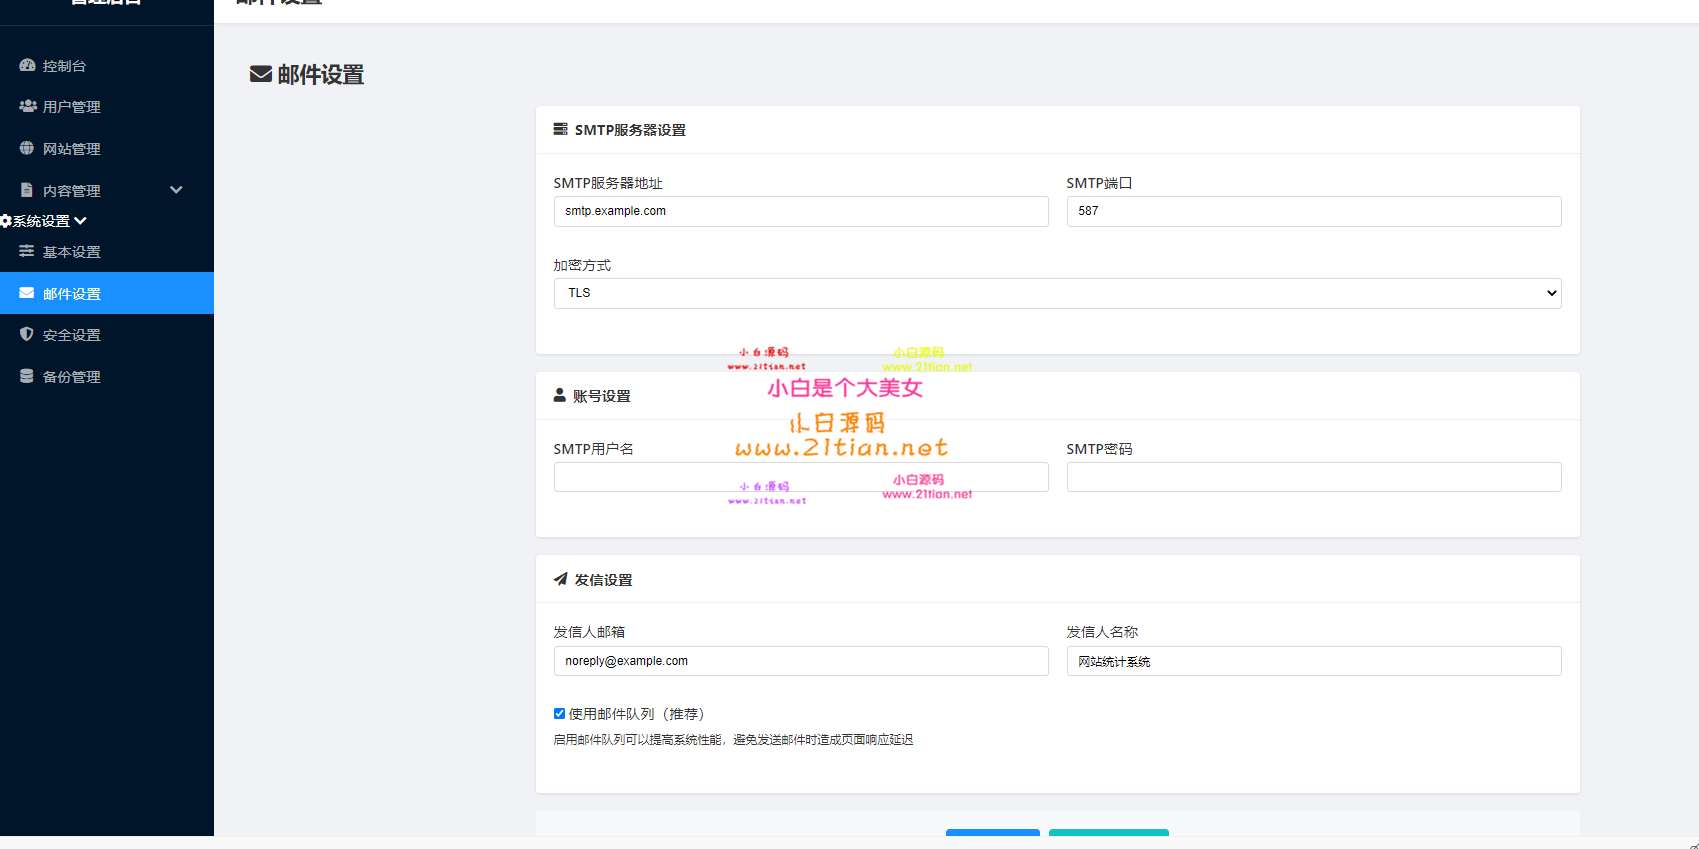The width and height of the screenshot is (1699, 849).
Task: Click the shield icon beside 安全设置
Action: click(x=27, y=334)
